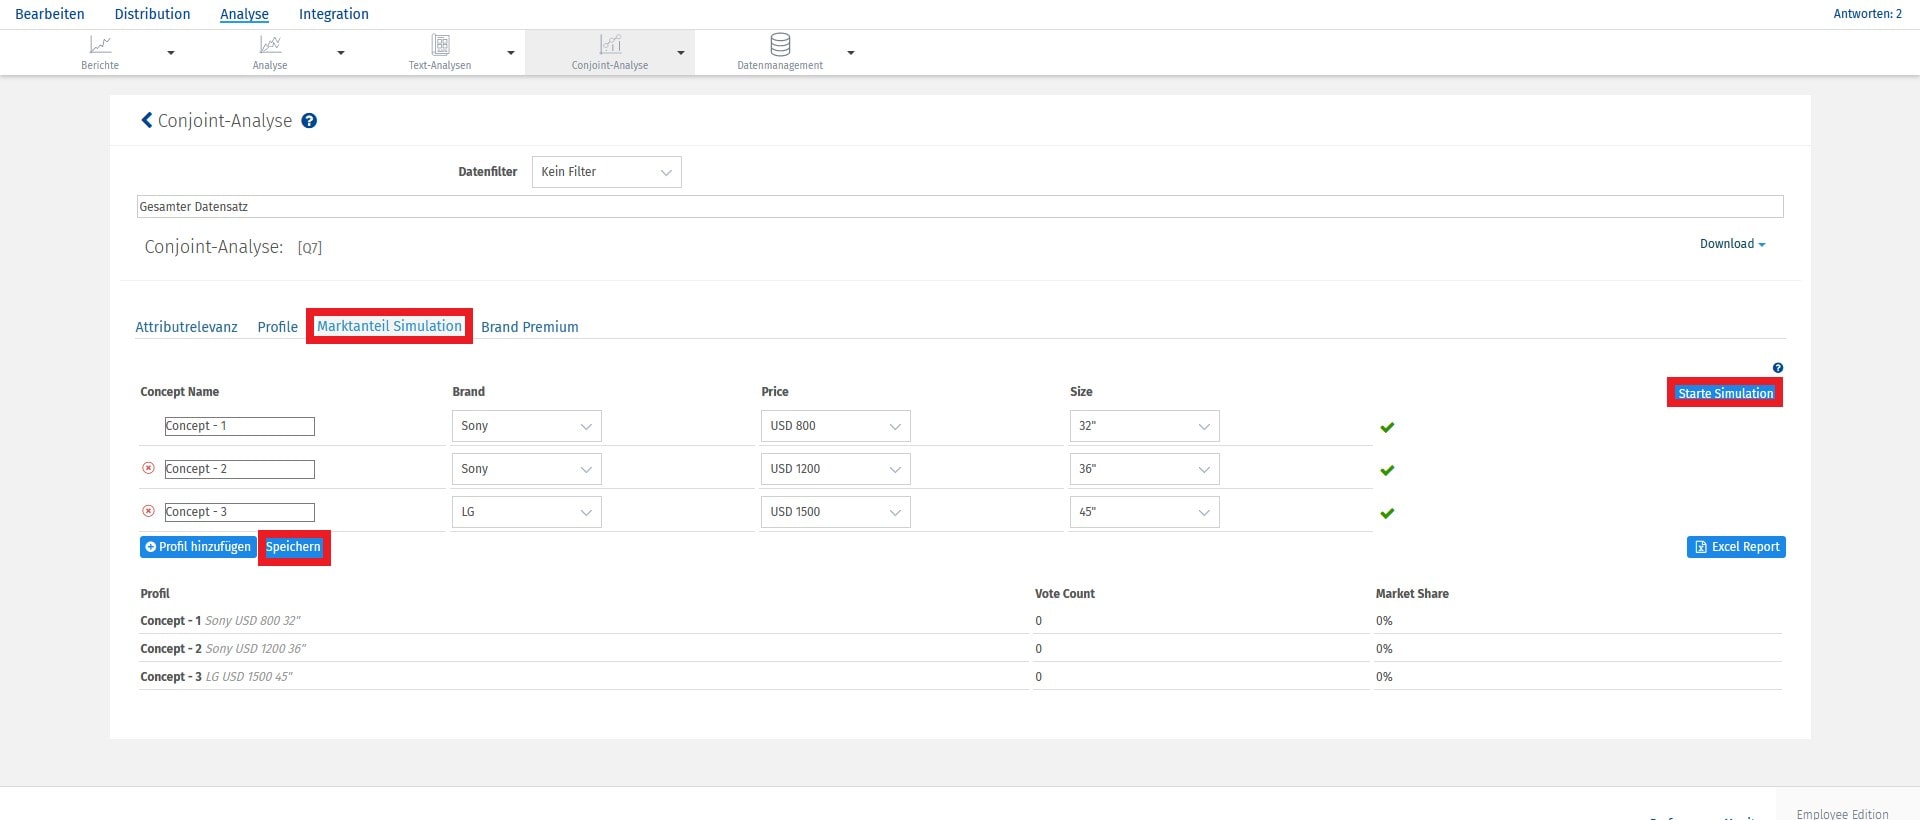Click the help icon beside Conjoint-Analyse title
1920x820 pixels.
pyautogui.click(x=309, y=121)
